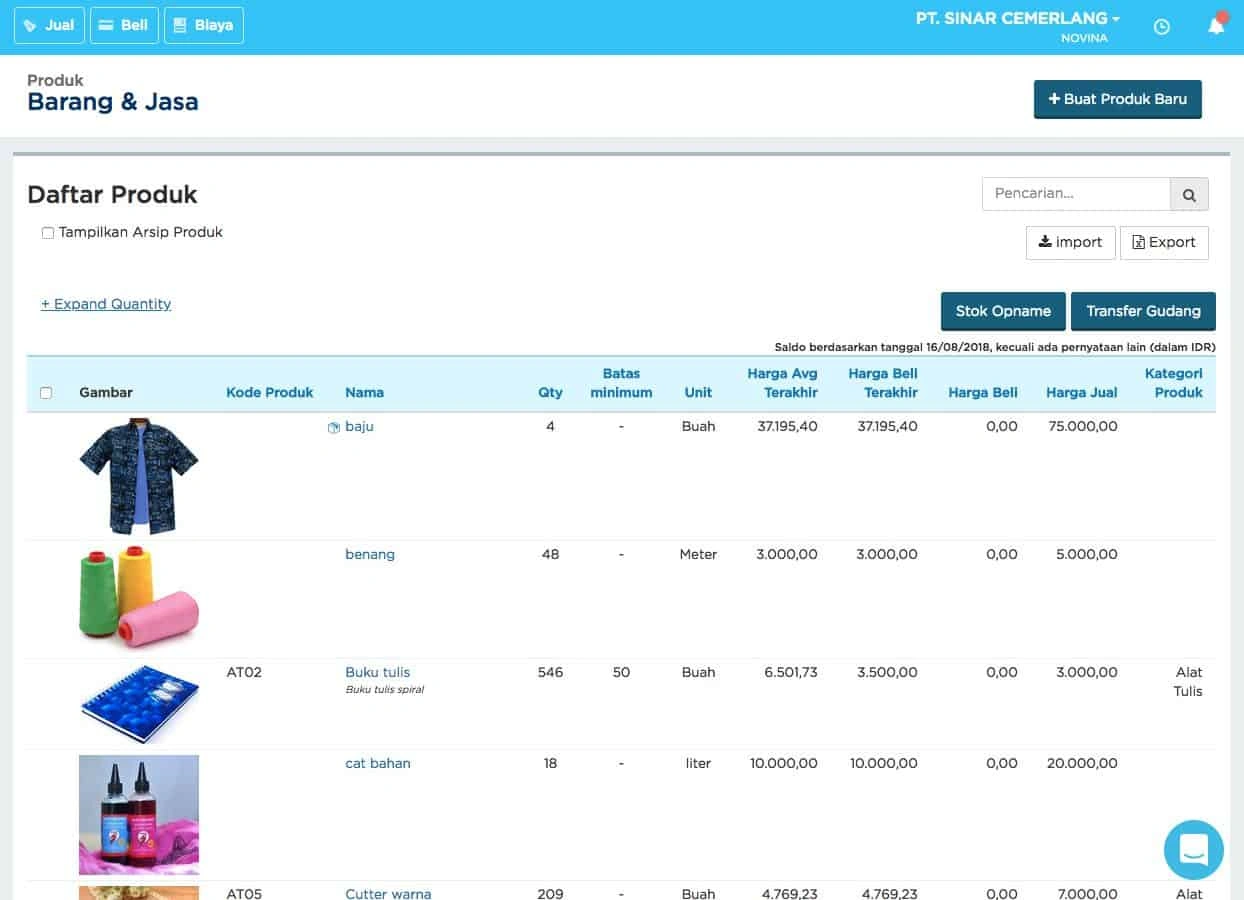Screen dimensions: 1244x900
Task: Open notifications via the bell icon
Action: (1216, 25)
